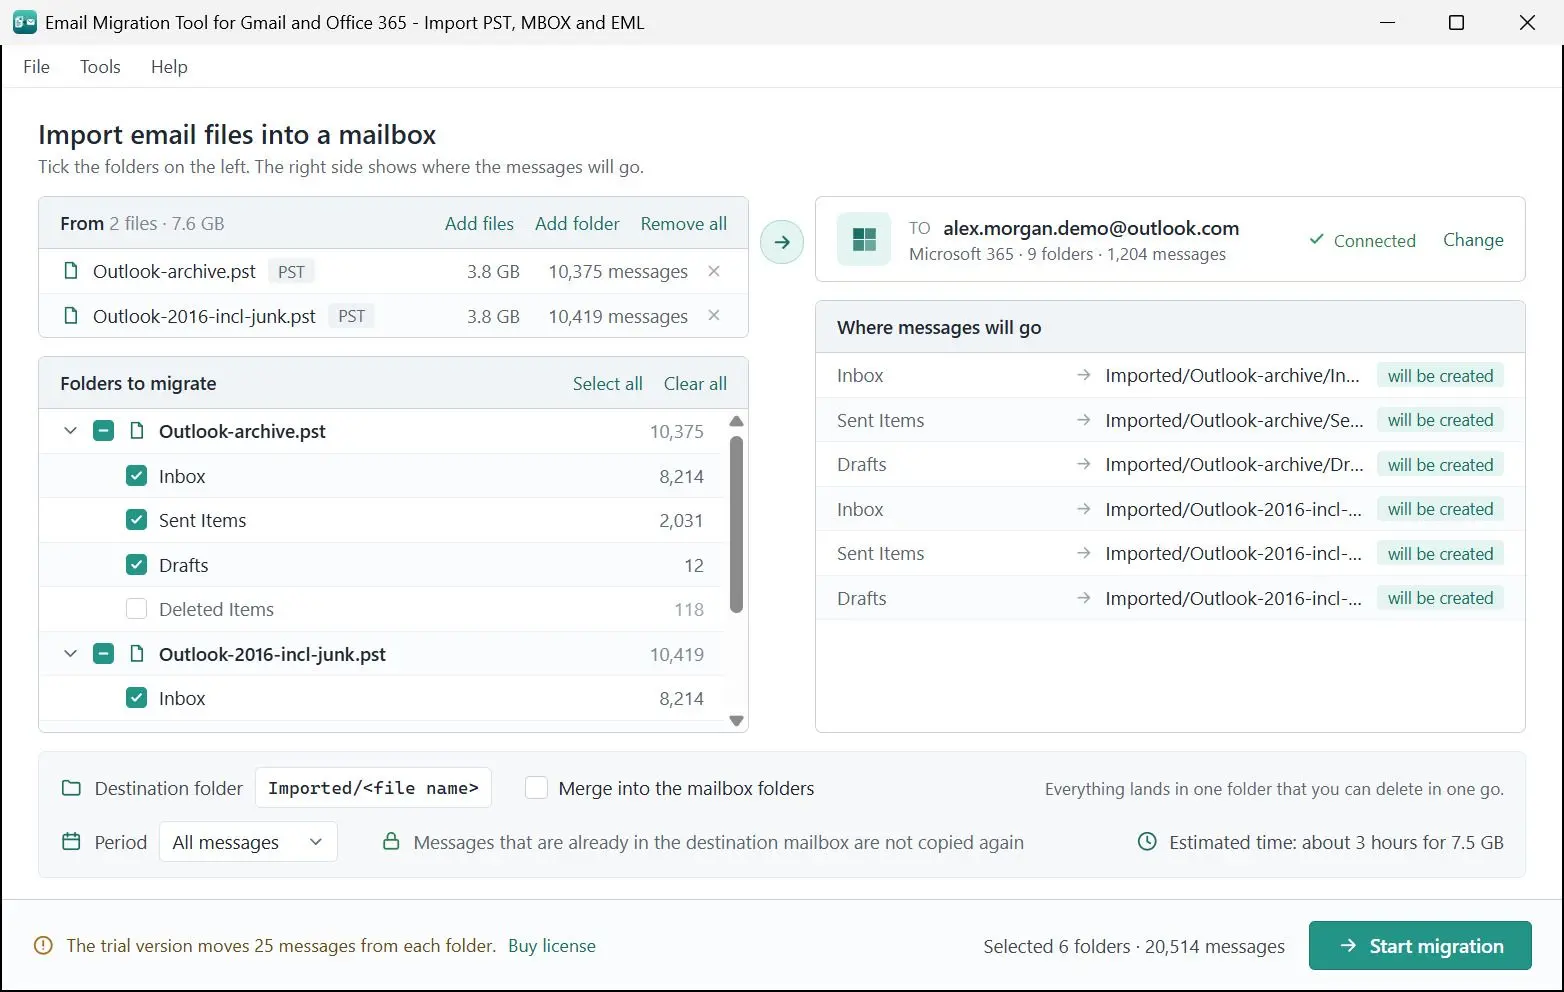Open the Period All messages dropdown
Viewport: 1564px width, 992px height.
(248, 842)
